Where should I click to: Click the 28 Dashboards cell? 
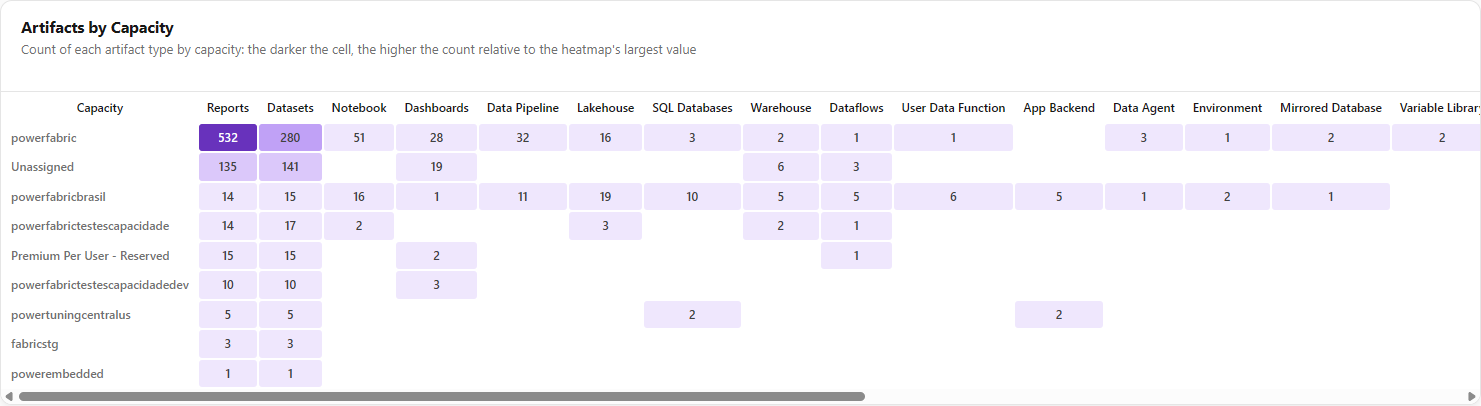(436, 138)
